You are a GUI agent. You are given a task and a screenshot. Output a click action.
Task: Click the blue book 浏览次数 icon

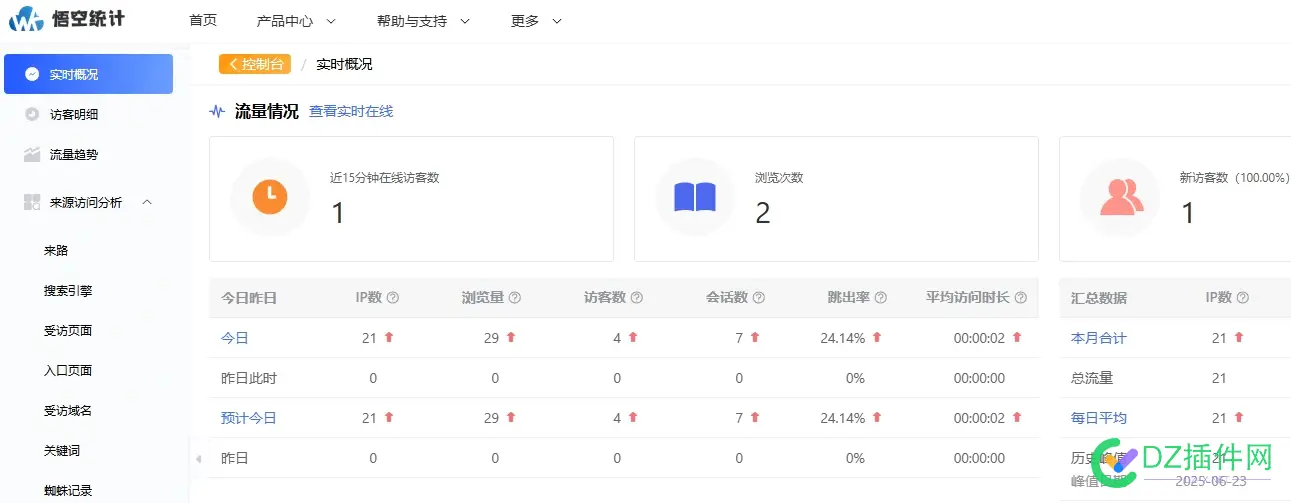pyautogui.click(x=695, y=197)
